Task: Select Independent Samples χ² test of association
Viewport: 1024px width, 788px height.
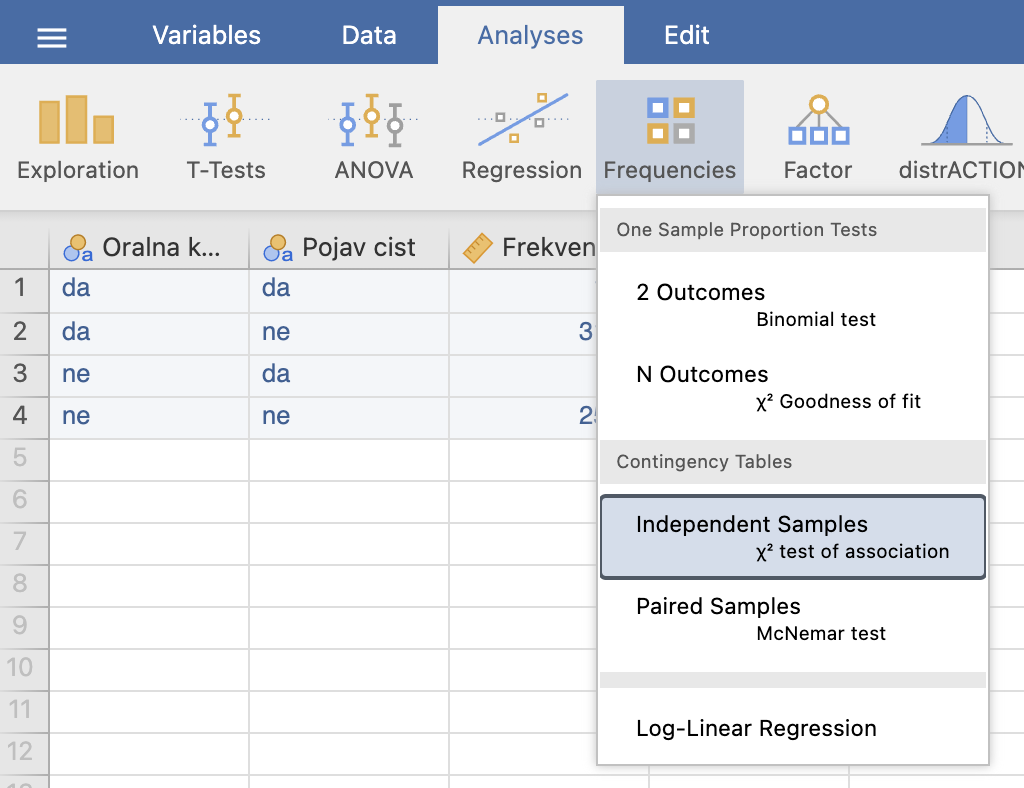Action: point(792,537)
